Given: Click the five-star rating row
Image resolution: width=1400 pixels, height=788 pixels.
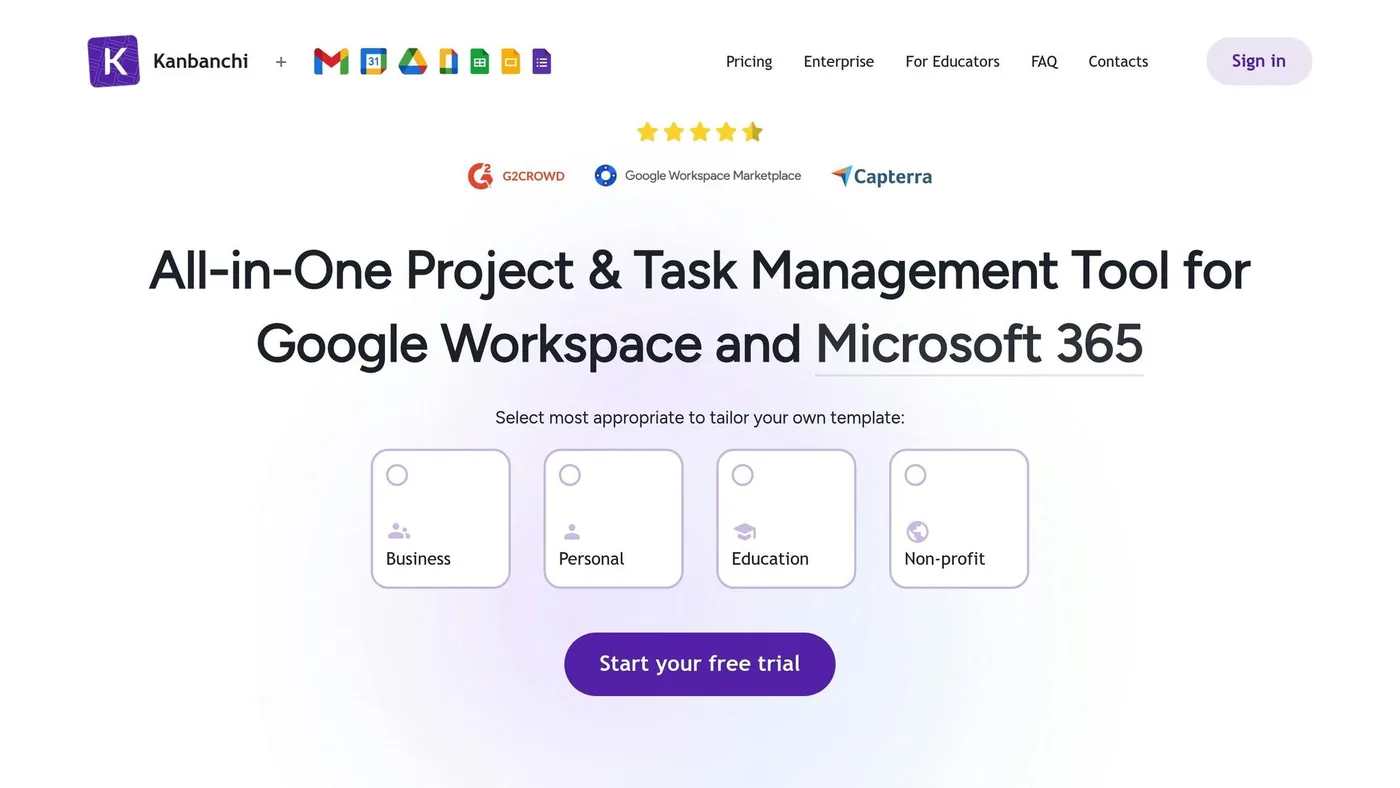Looking at the screenshot, I should point(700,132).
